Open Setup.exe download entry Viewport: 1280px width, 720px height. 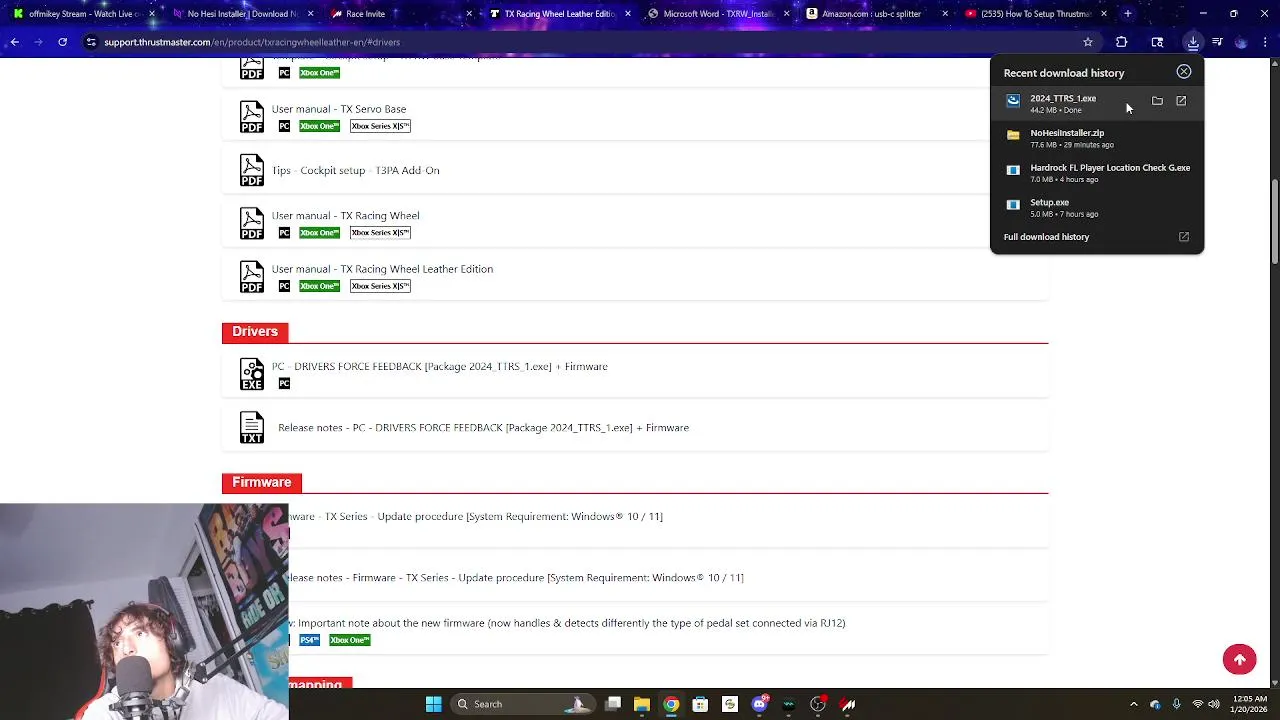[1097, 207]
